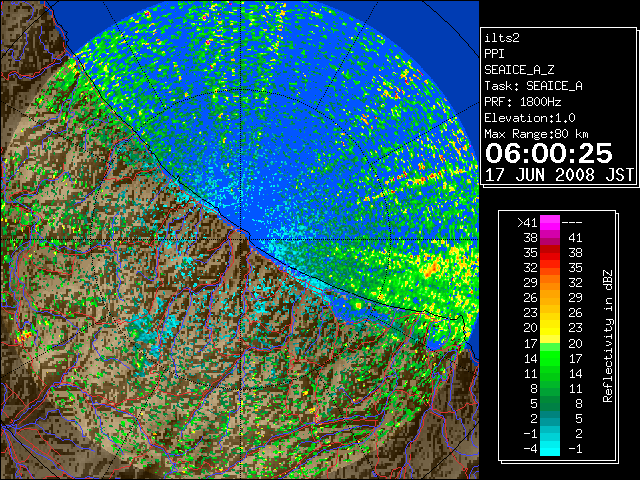
Task: Click the '>41' legend label
Action: point(527,222)
